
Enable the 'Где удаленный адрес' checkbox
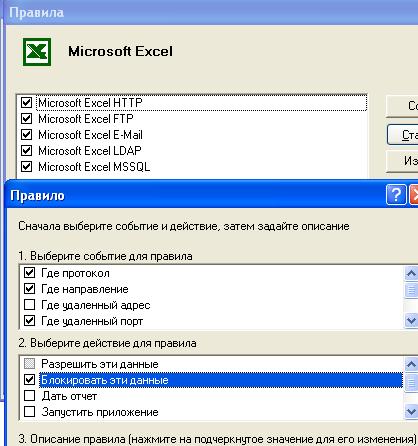click(29, 305)
